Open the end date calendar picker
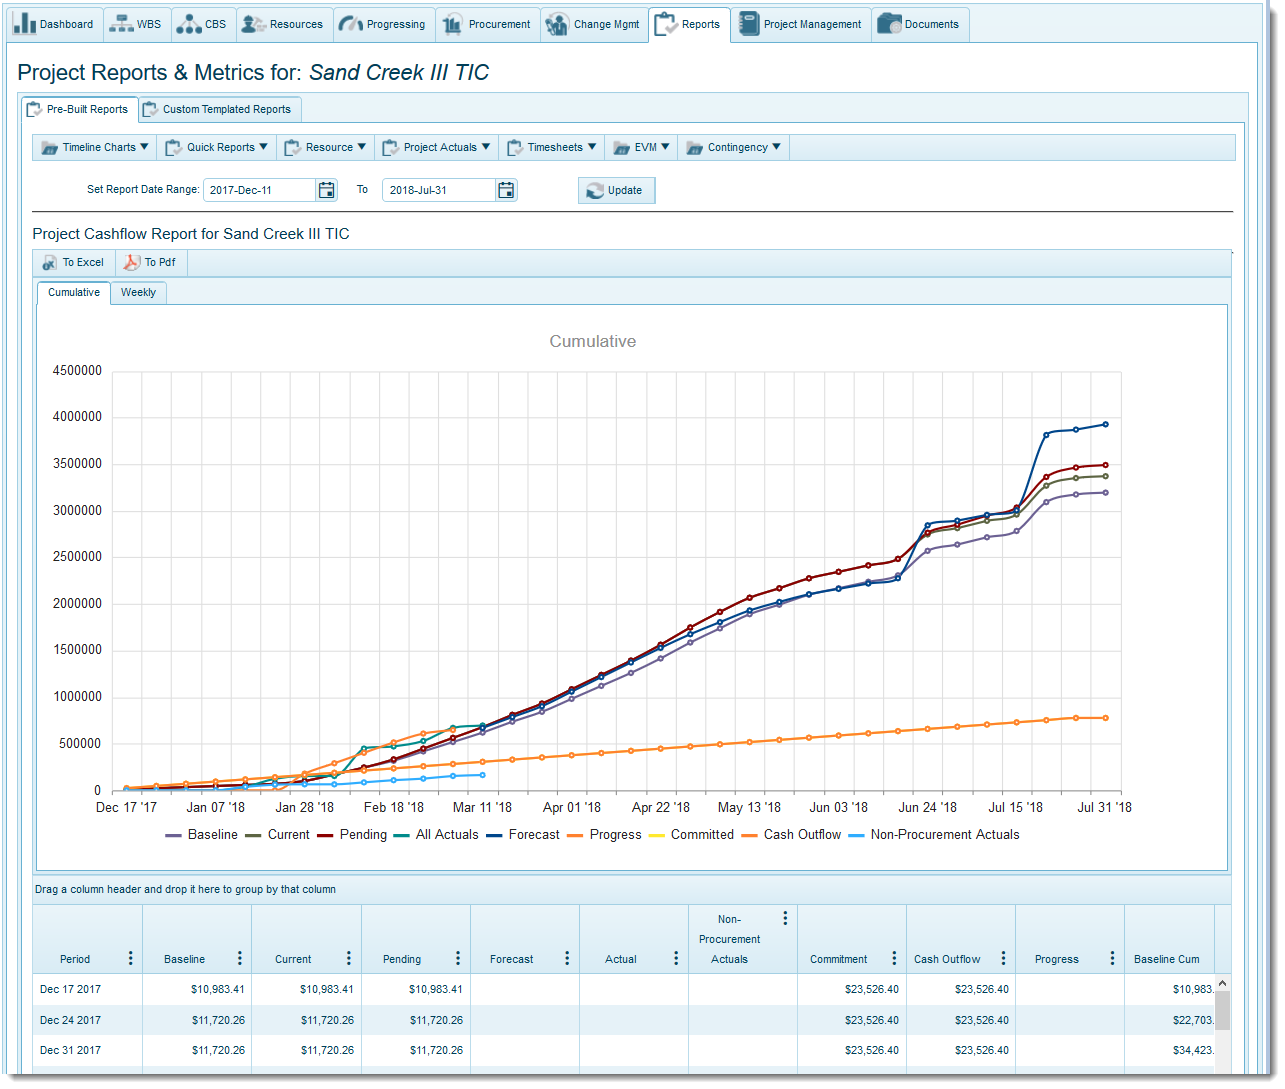 point(506,190)
